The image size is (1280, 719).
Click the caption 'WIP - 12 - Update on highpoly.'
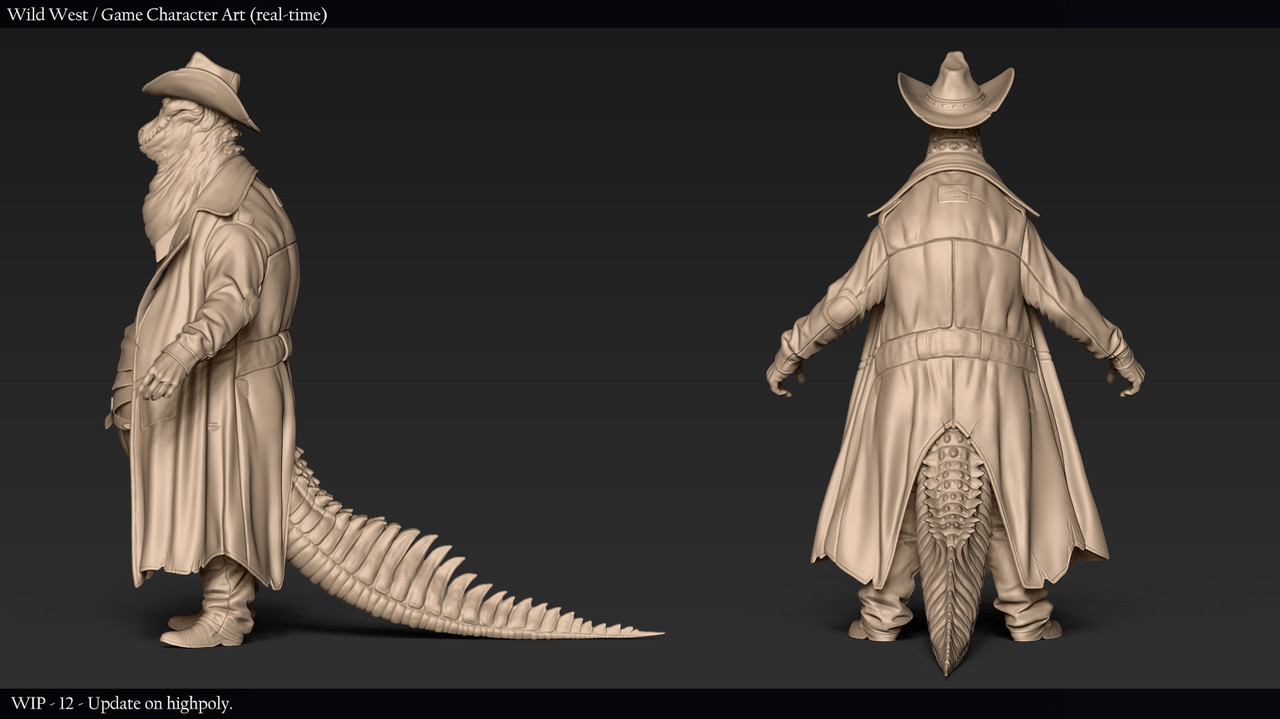tap(122, 704)
